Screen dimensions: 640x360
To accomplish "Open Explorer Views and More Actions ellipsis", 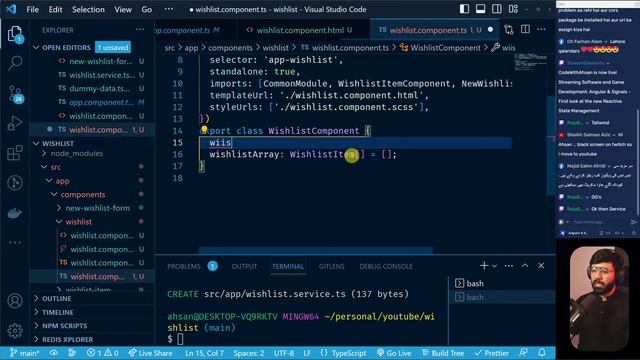I will [x=140, y=29].
